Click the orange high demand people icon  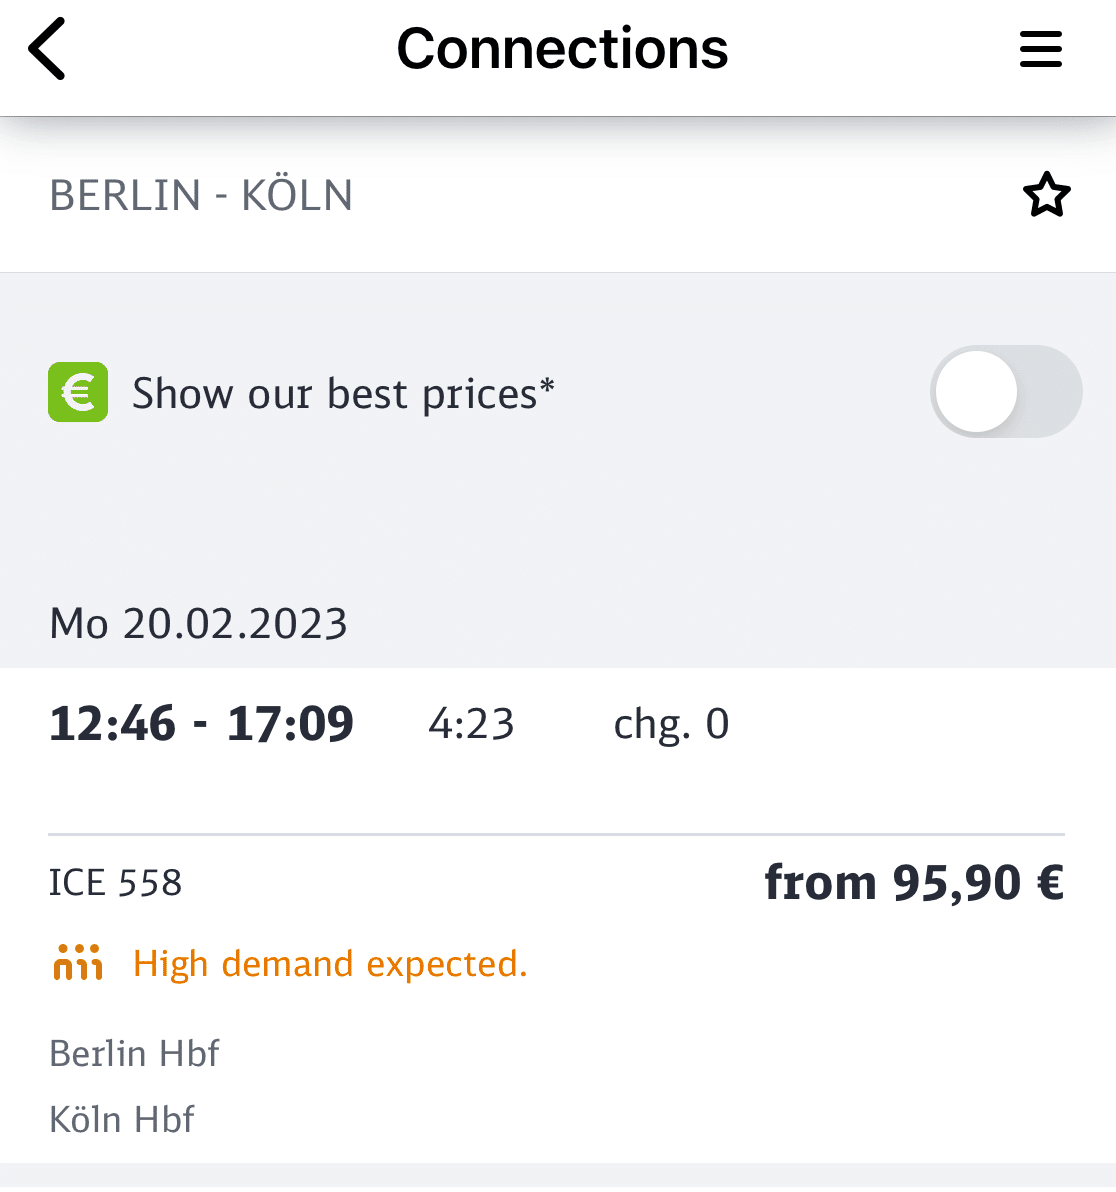point(78,962)
